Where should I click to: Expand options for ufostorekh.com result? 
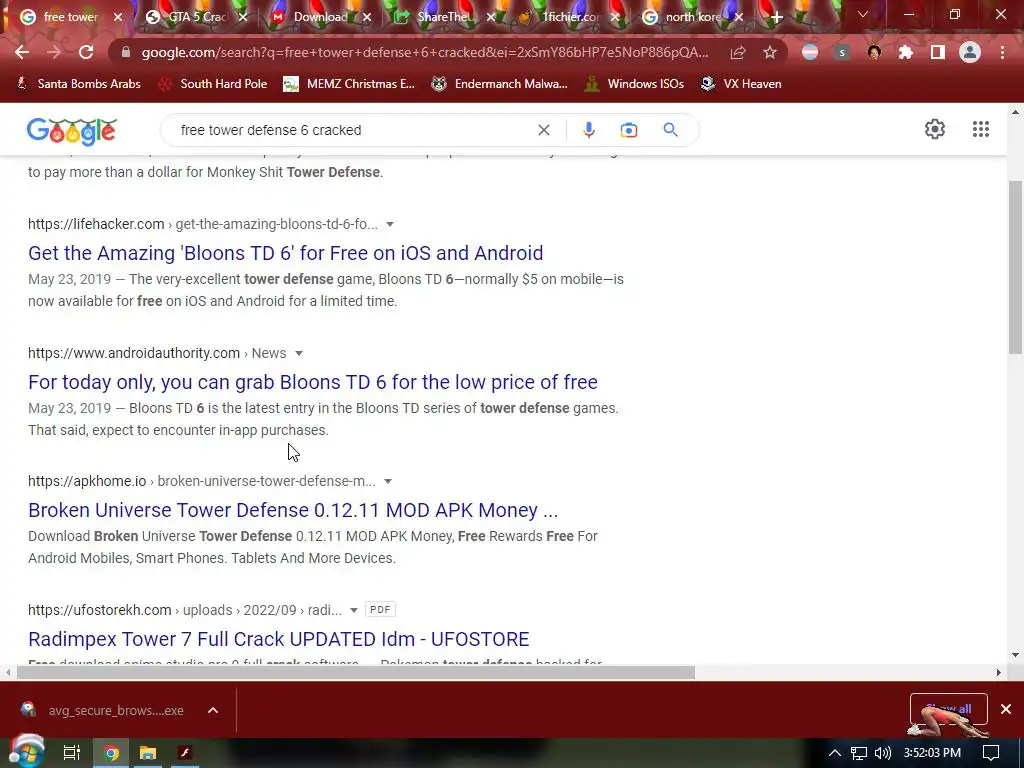tap(353, 610)
